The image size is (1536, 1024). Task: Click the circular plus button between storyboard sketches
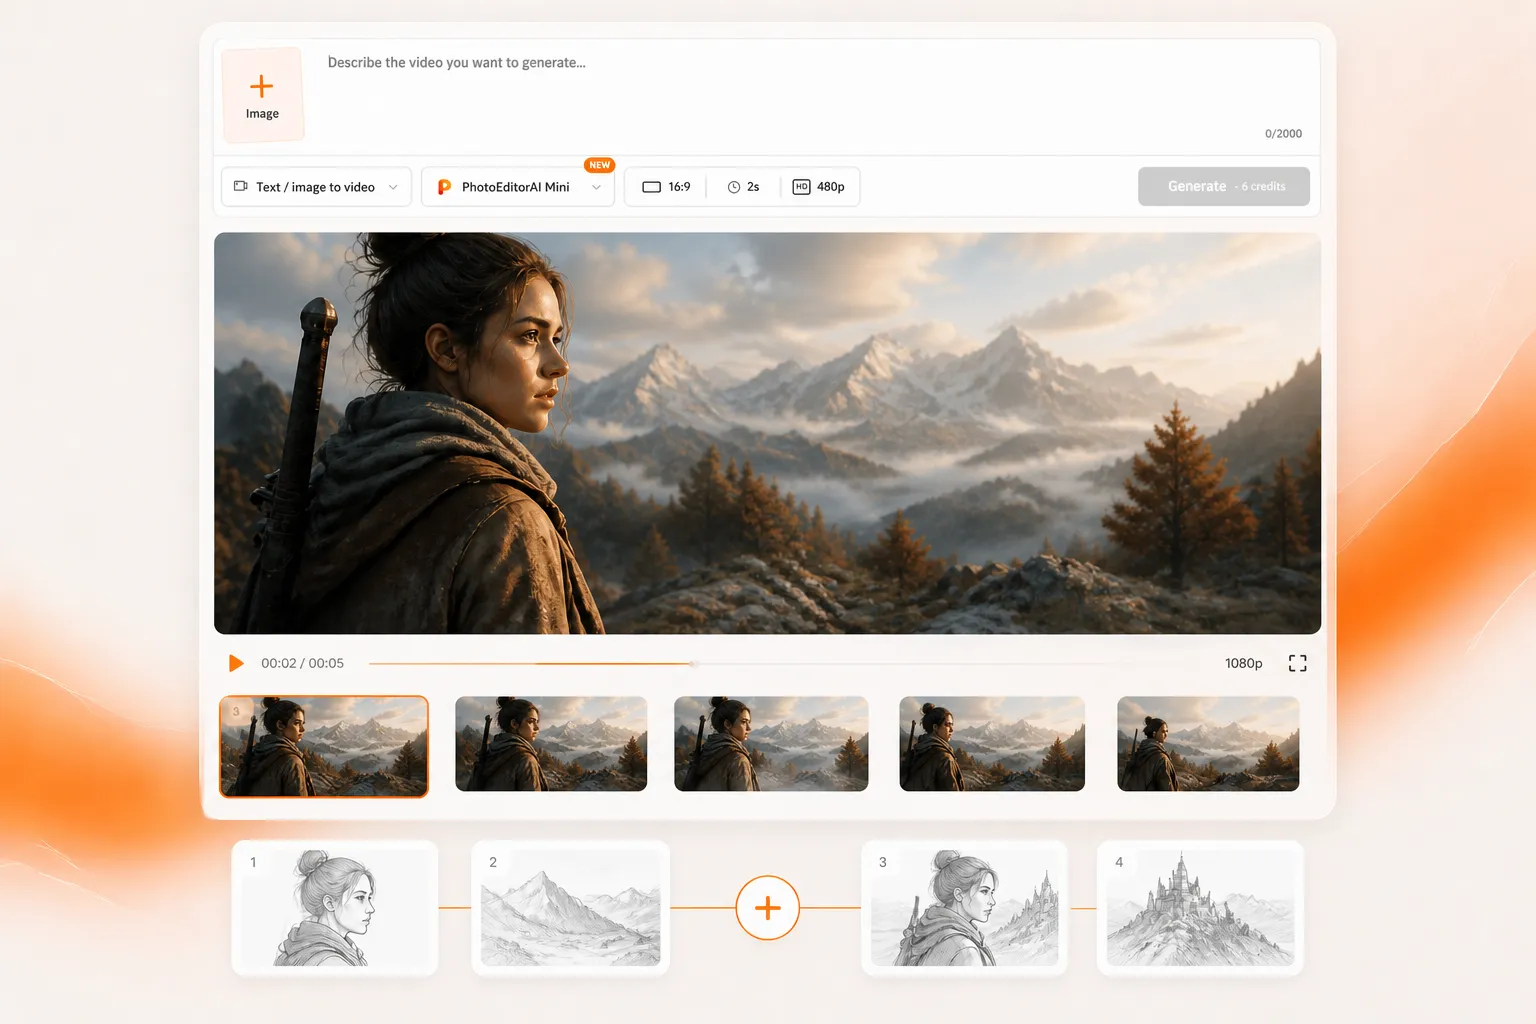[767, 908]
